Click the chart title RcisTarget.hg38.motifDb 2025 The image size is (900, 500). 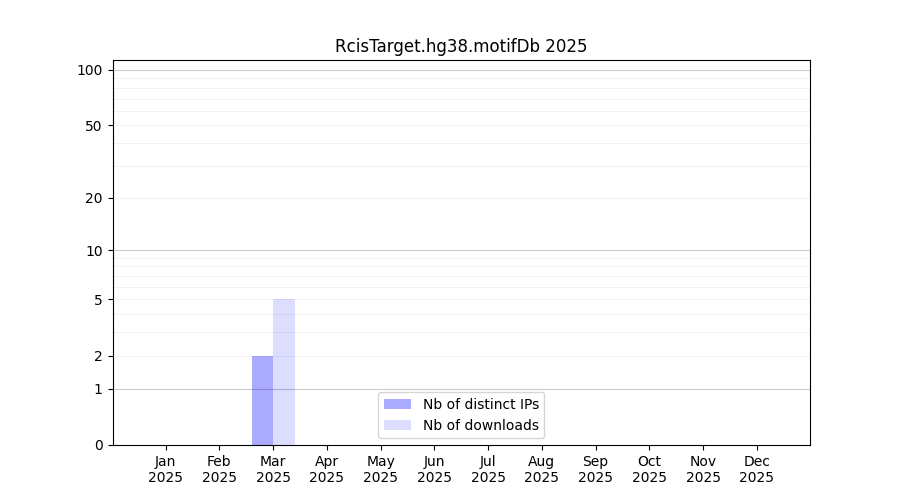tap(460, 46)
